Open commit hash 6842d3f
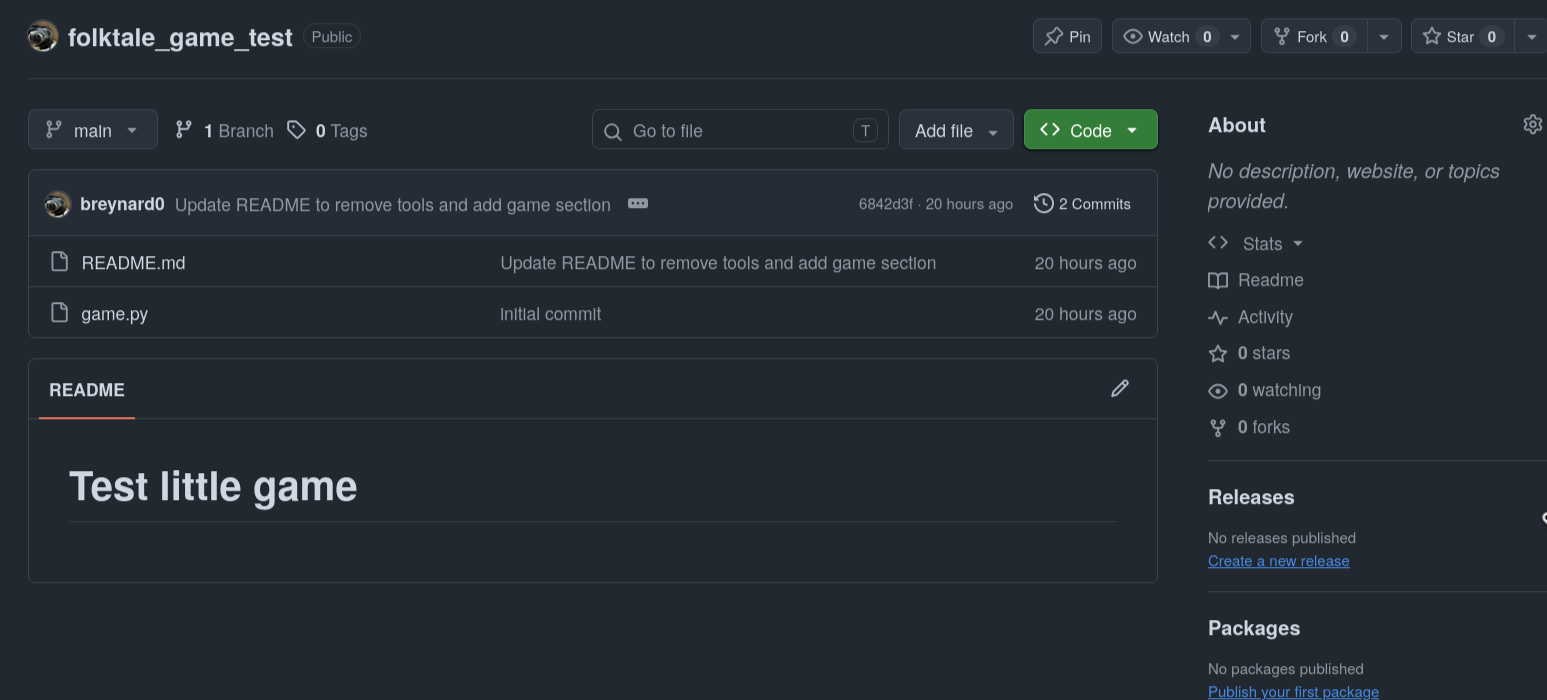Viewport: 1547px width, 700px height. (885, 204)
